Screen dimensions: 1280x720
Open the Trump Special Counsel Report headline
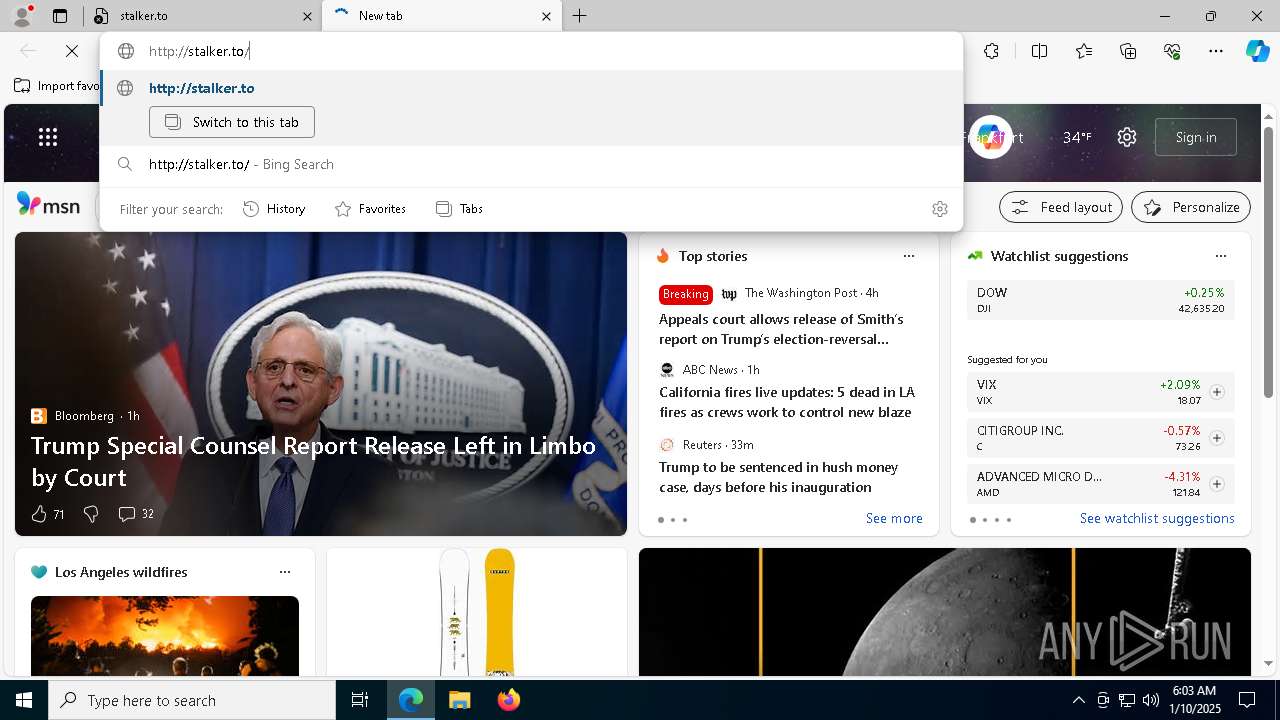click(x=313, y=461)
